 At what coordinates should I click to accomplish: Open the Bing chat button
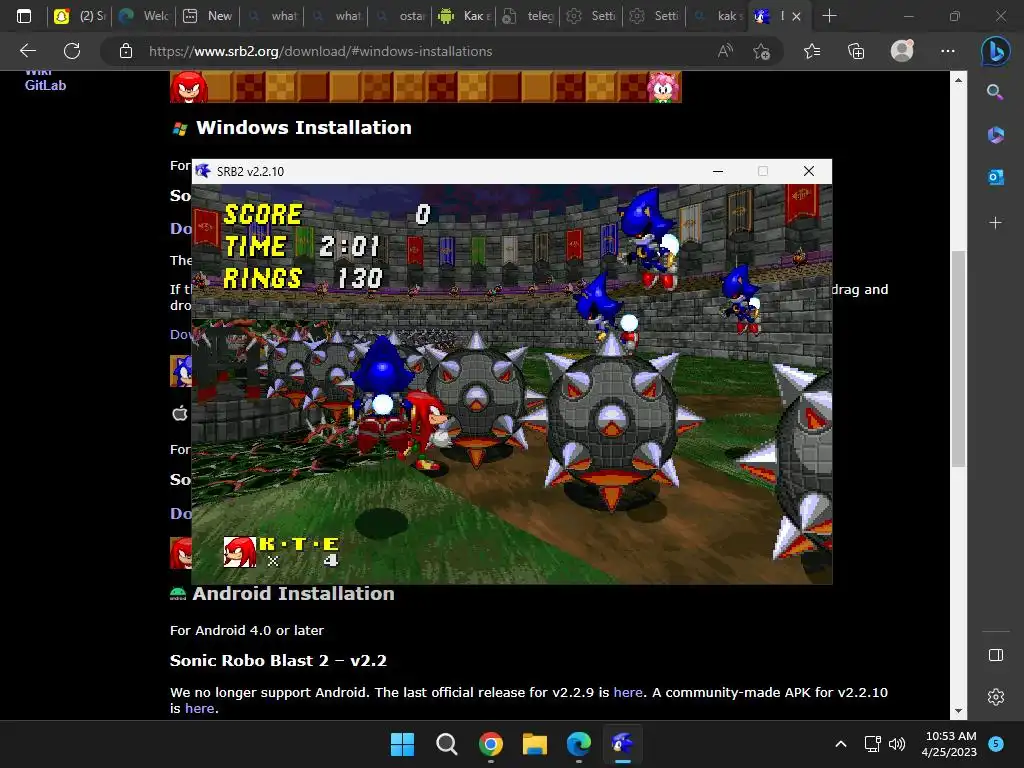995,51
